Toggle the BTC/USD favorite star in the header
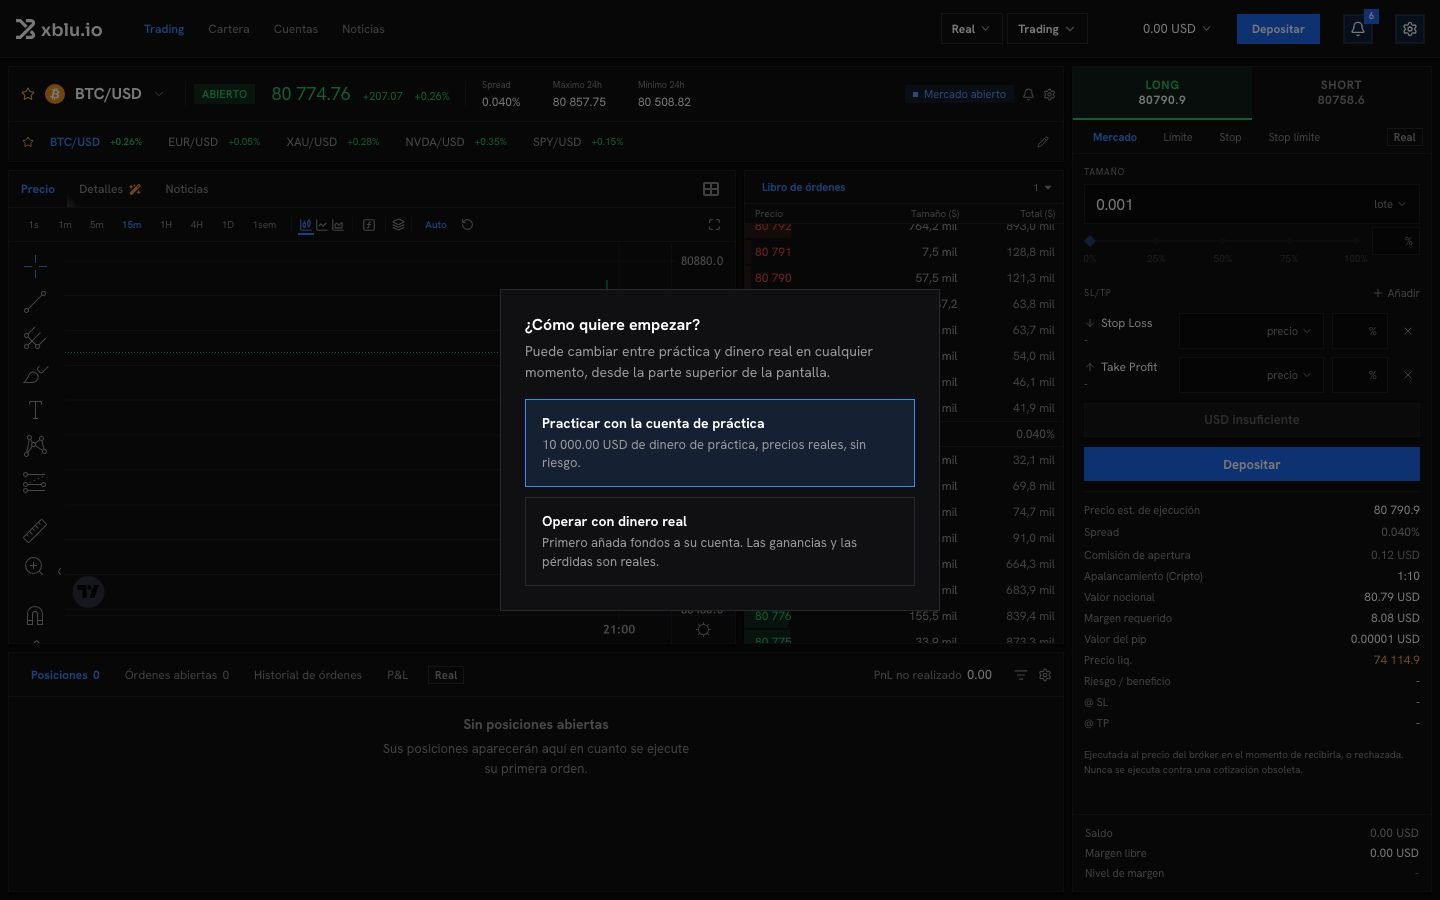This screenshot has height=900, width=1440. [x=28, y=94]
